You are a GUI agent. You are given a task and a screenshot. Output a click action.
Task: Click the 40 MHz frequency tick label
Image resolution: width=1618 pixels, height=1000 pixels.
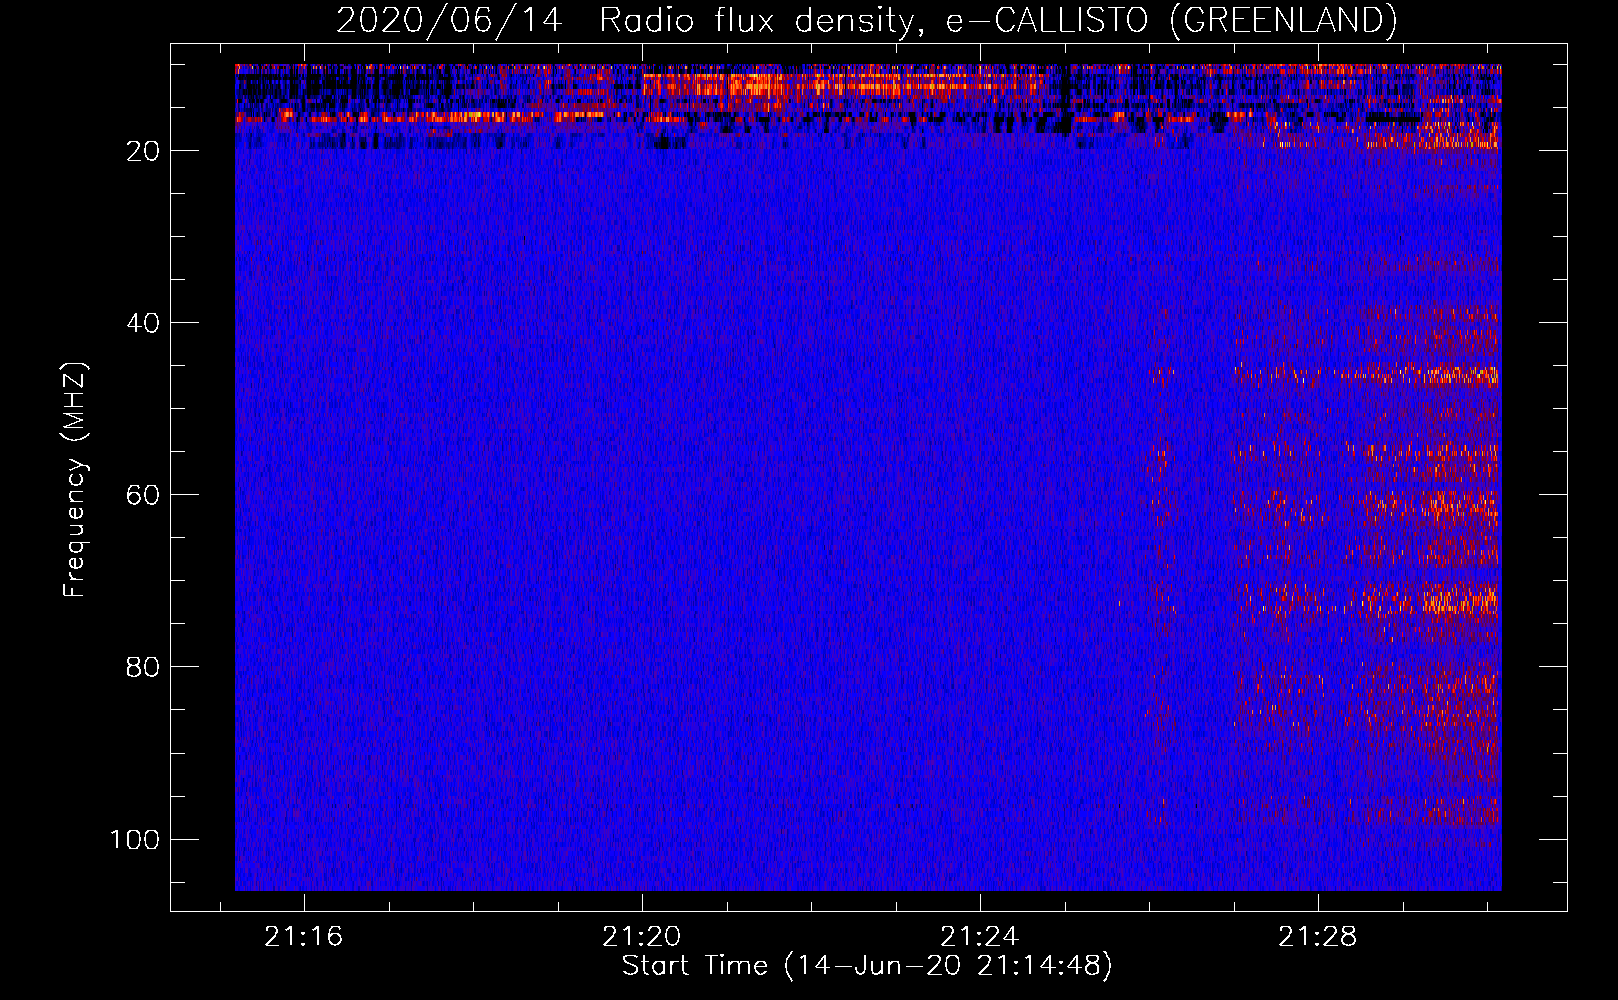point(143,323)
